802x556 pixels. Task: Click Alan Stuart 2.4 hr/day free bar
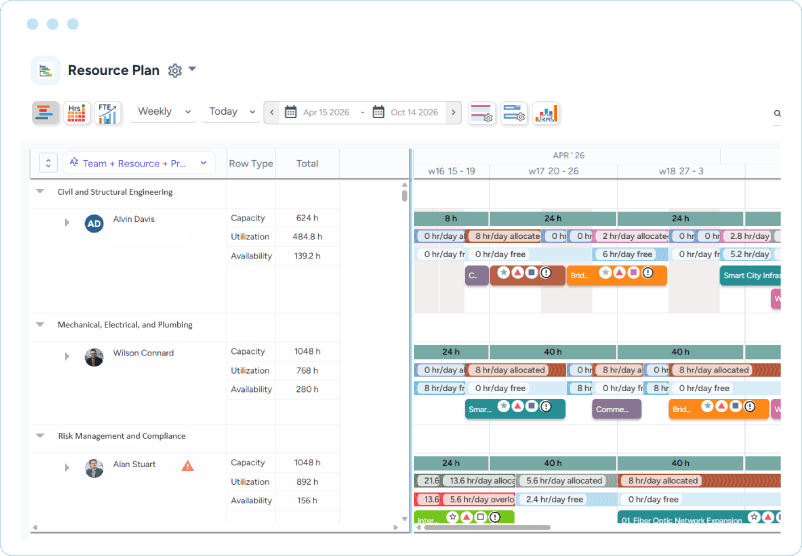click(566, 499)
